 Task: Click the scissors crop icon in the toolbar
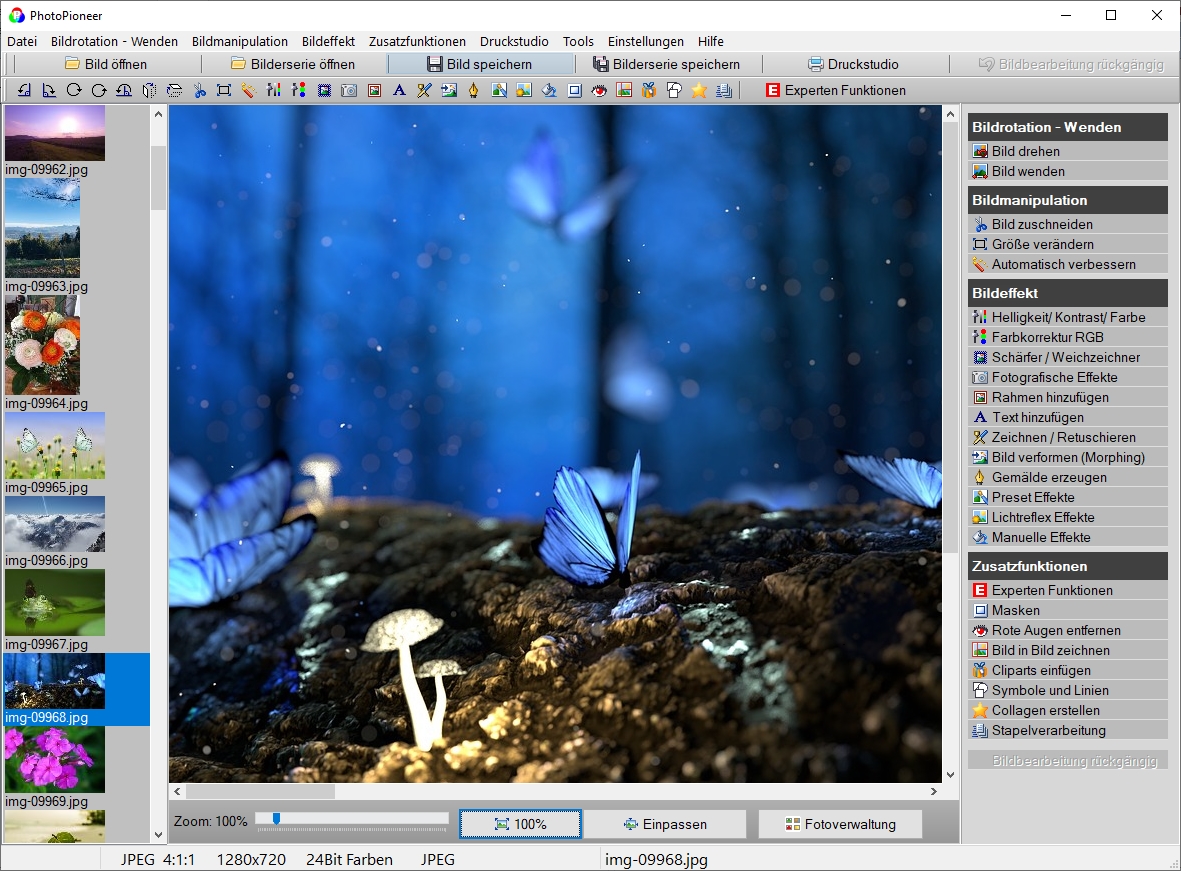[x=199, y=90]
